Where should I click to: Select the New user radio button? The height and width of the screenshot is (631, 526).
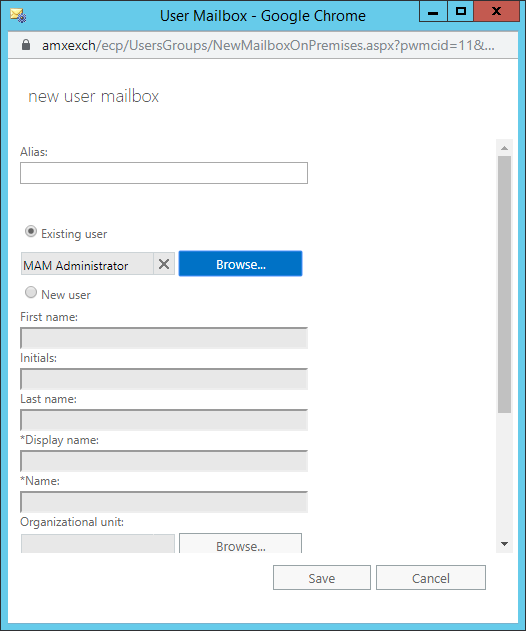pyautogui.click(x=31, y=292)
